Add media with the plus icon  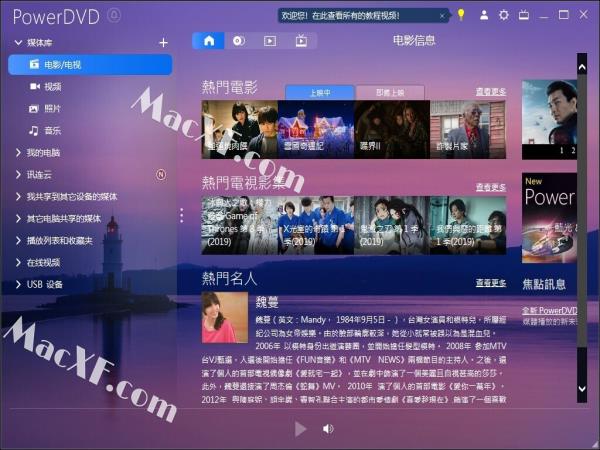click(163, 42)
